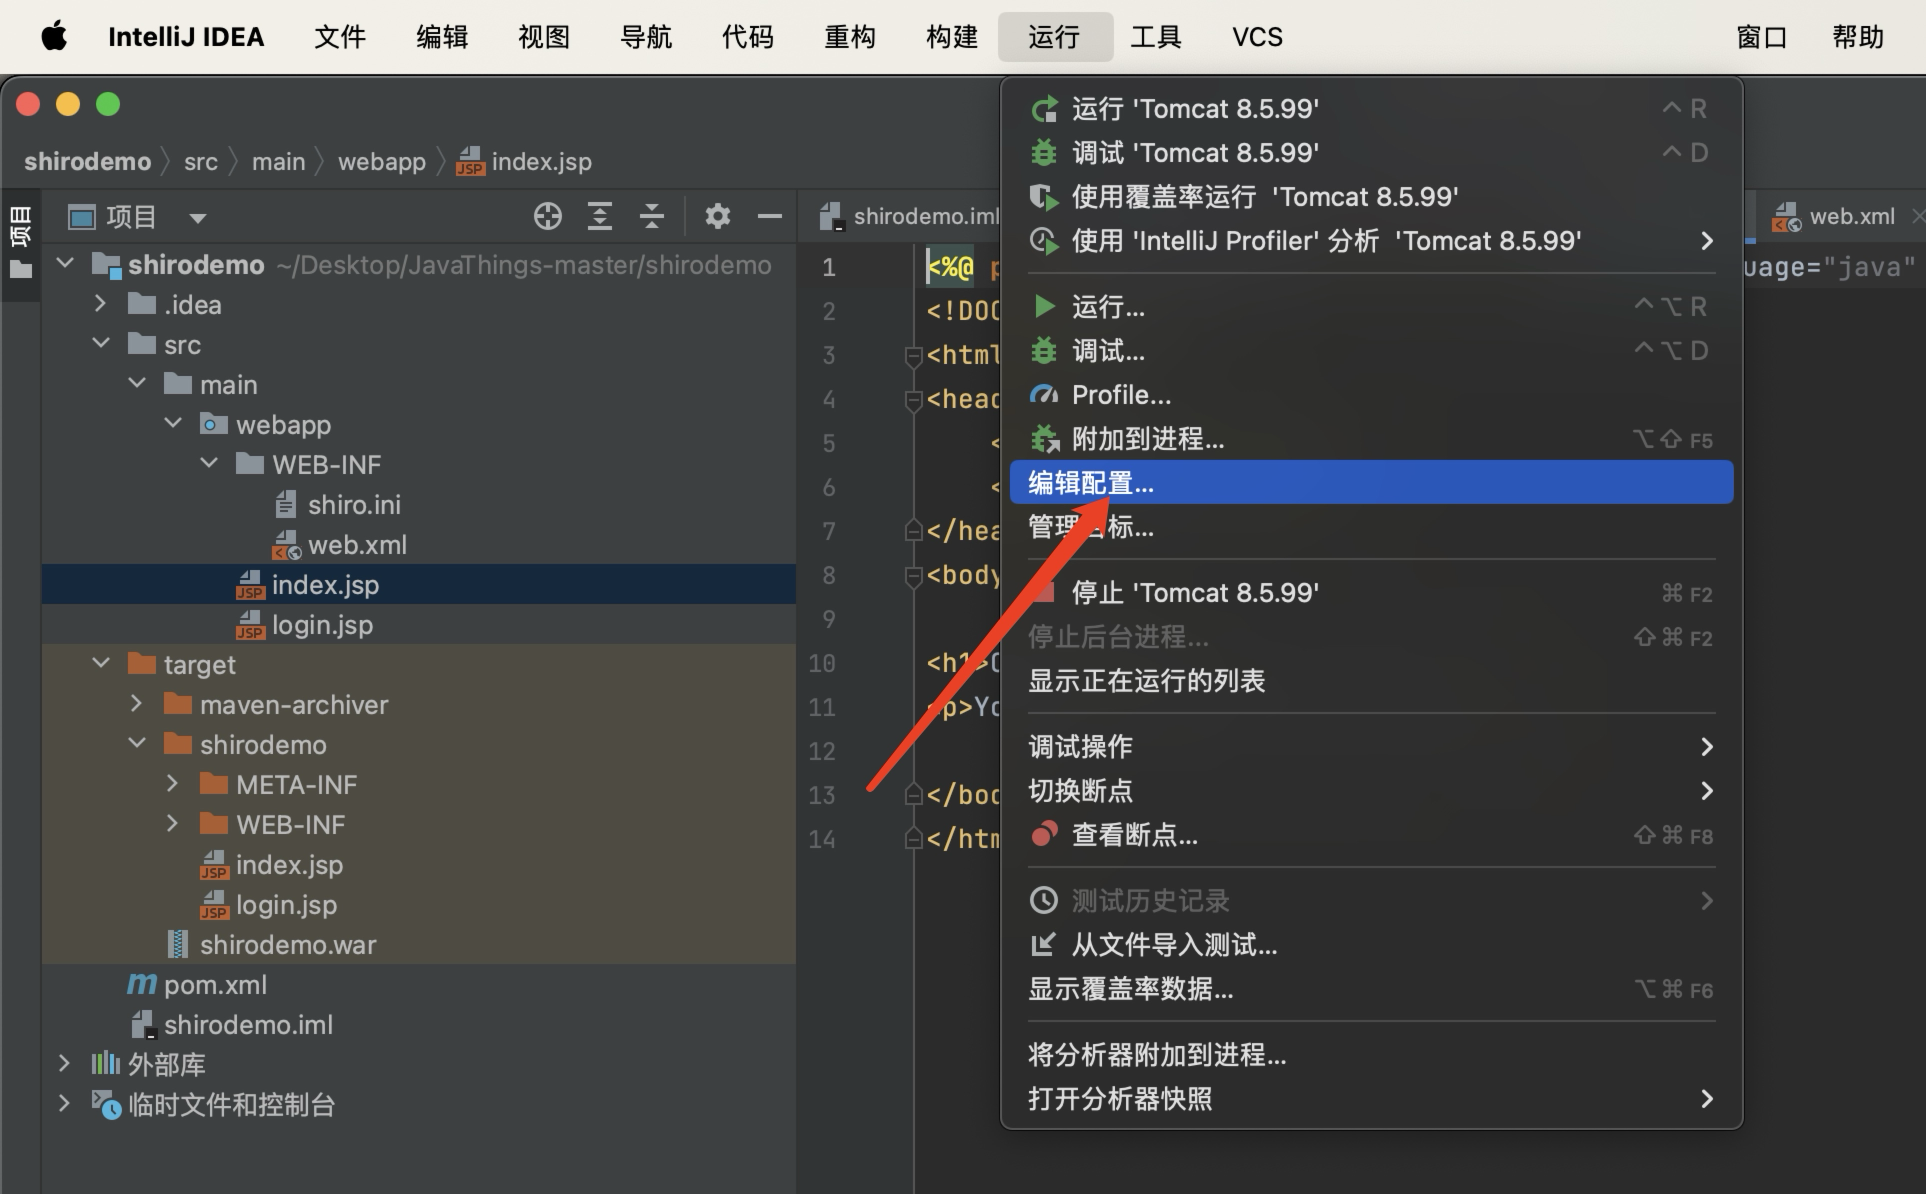Viewport: 1926px width, 1194px height.
Task: Choose 显示覆盖率数据...
Action: click(1371, 989)
